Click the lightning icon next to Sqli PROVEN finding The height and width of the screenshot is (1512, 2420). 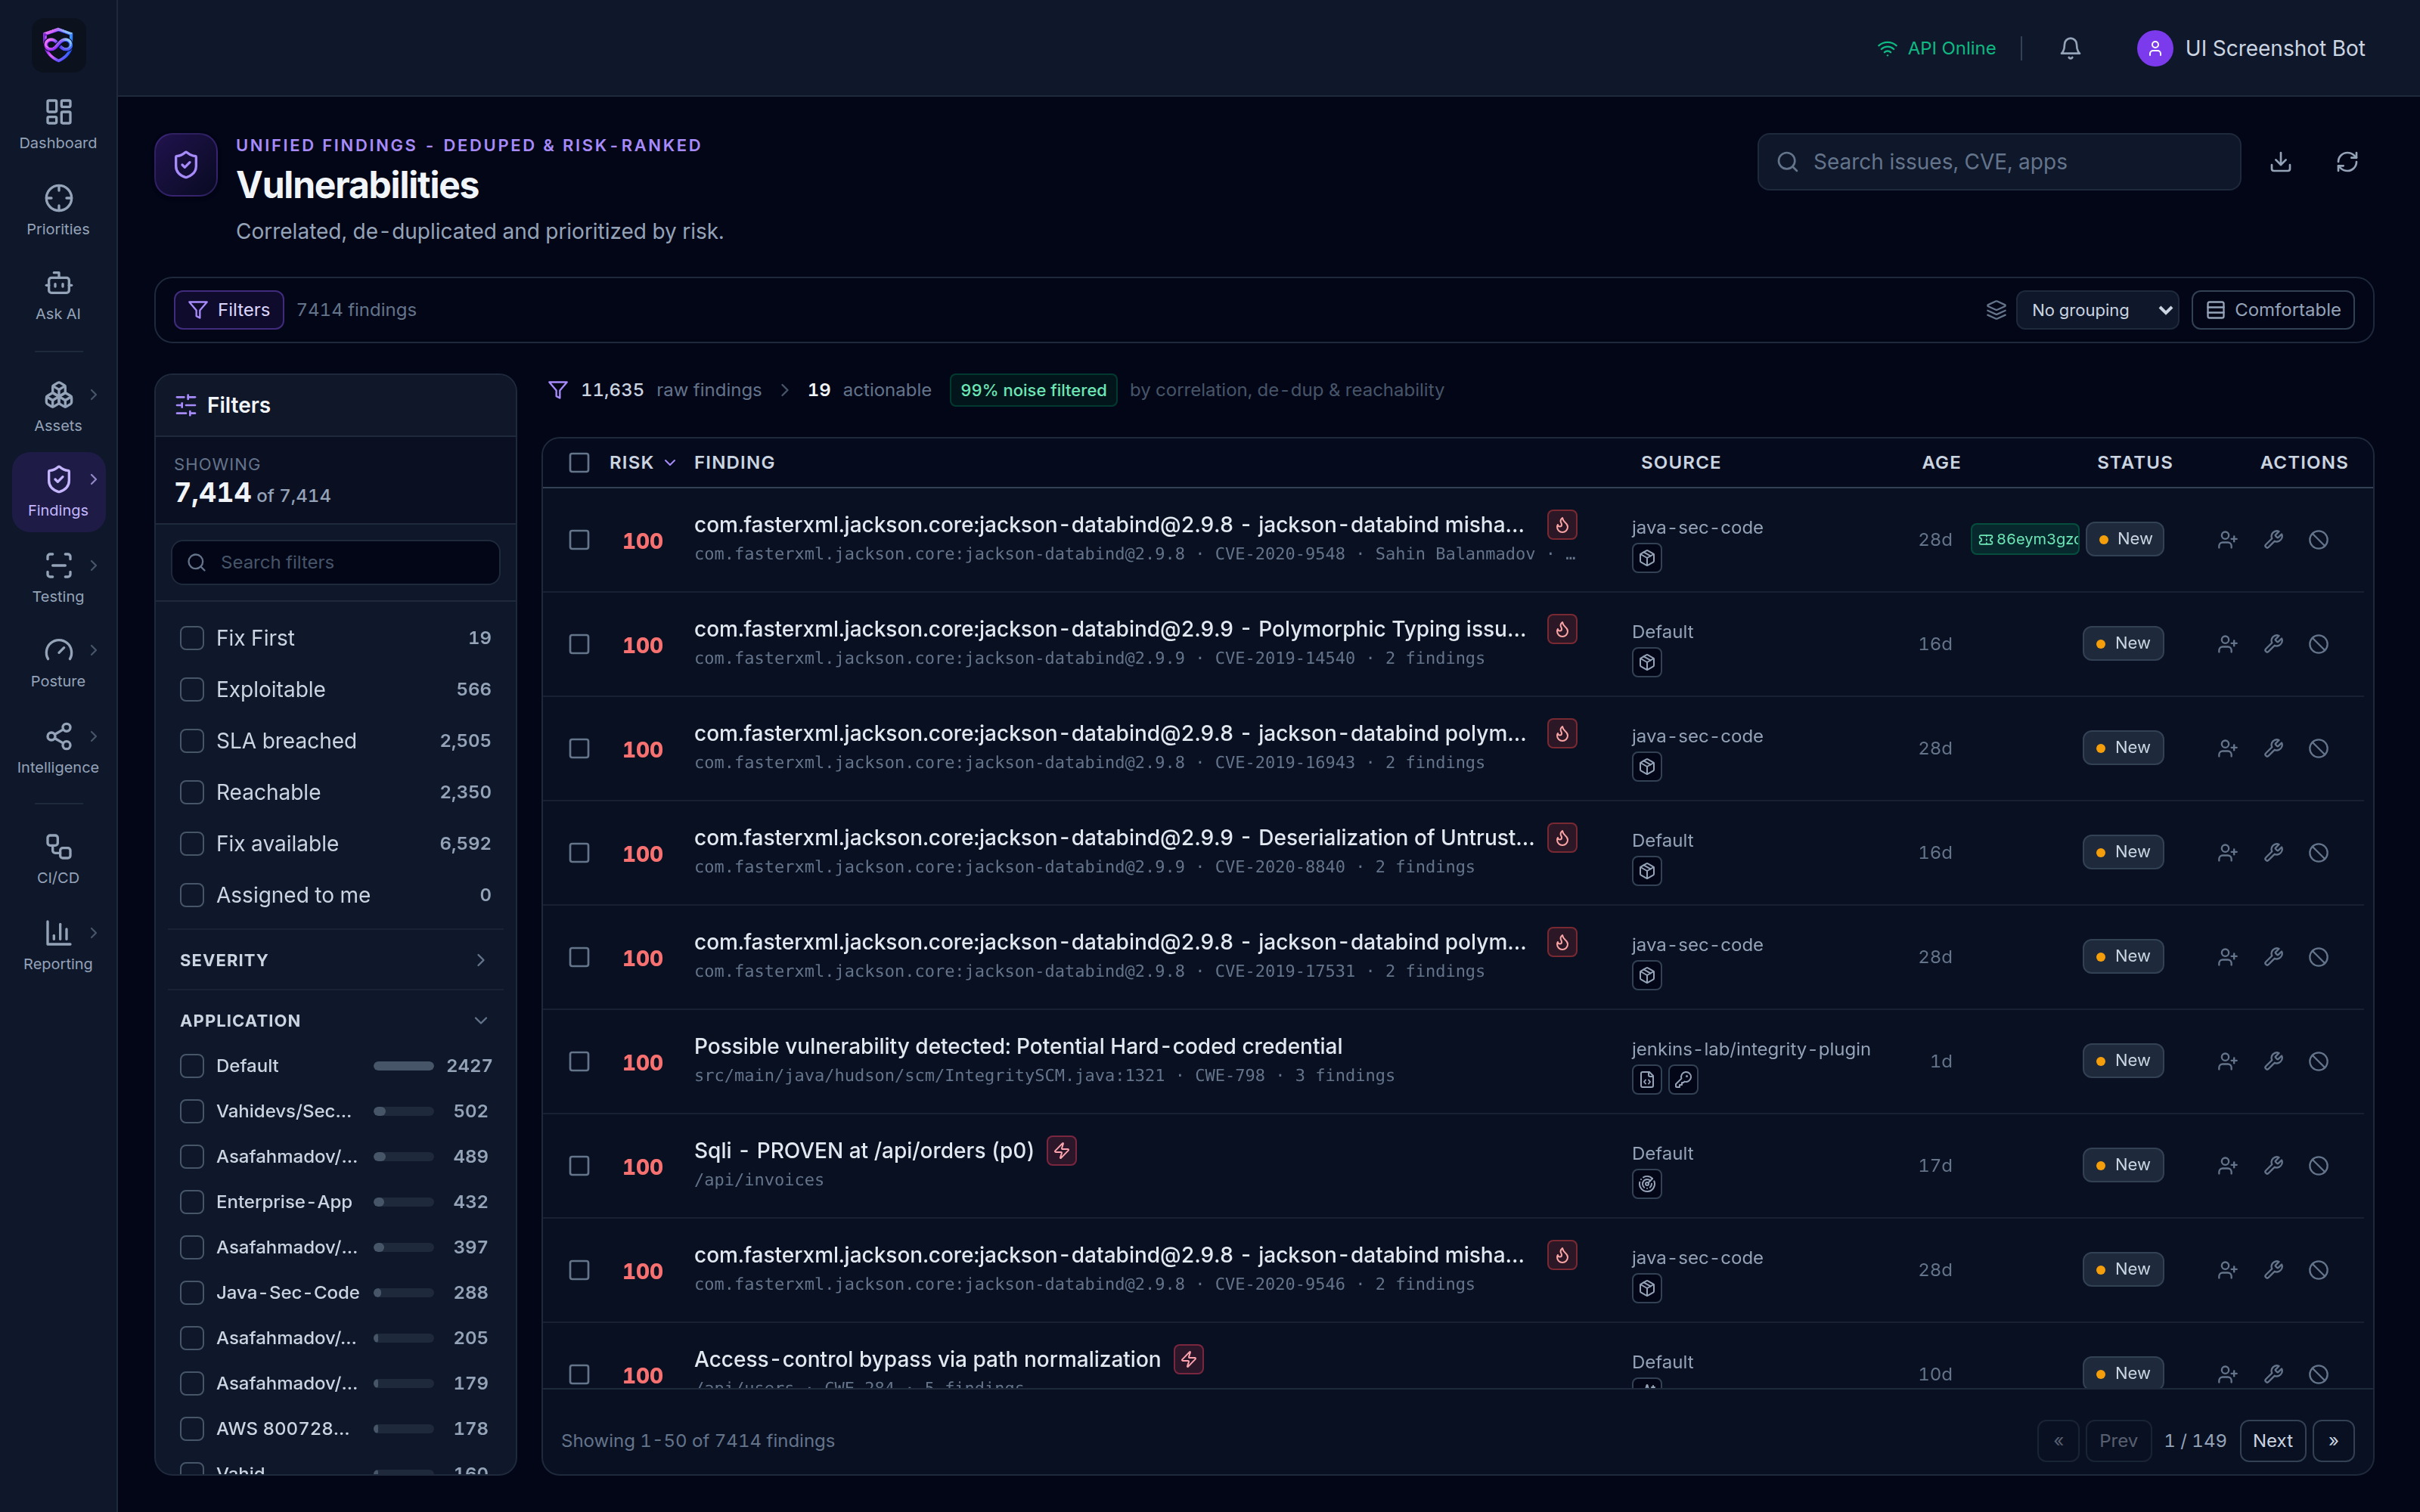(x=1061, y=1151)
